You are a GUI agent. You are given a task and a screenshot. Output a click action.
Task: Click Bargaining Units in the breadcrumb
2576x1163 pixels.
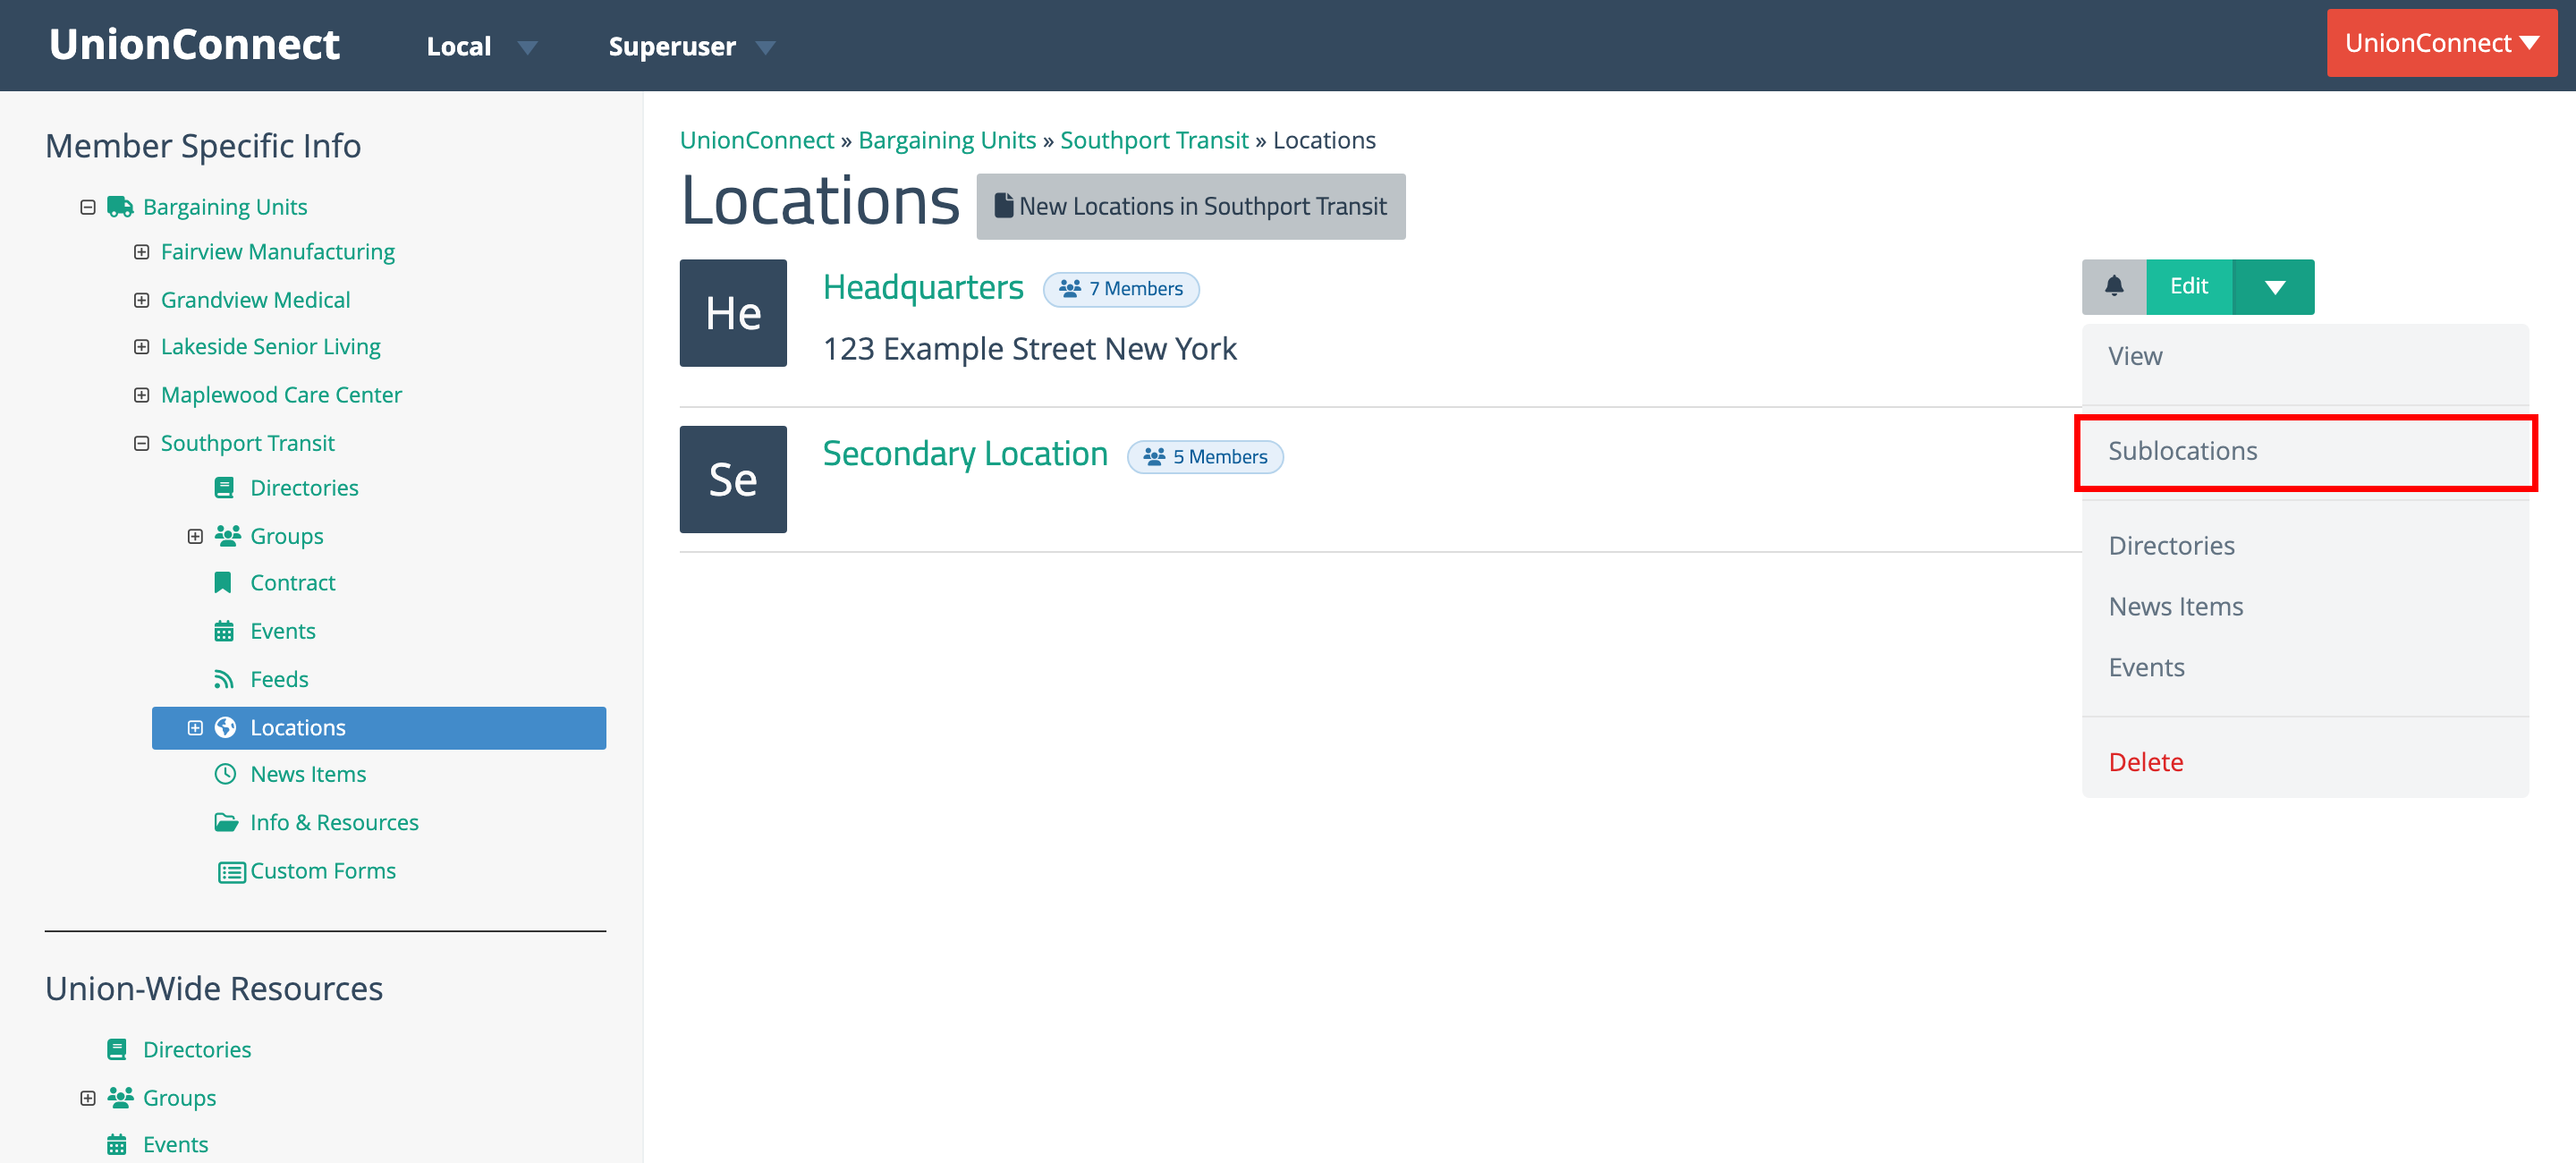coord(946,140)
